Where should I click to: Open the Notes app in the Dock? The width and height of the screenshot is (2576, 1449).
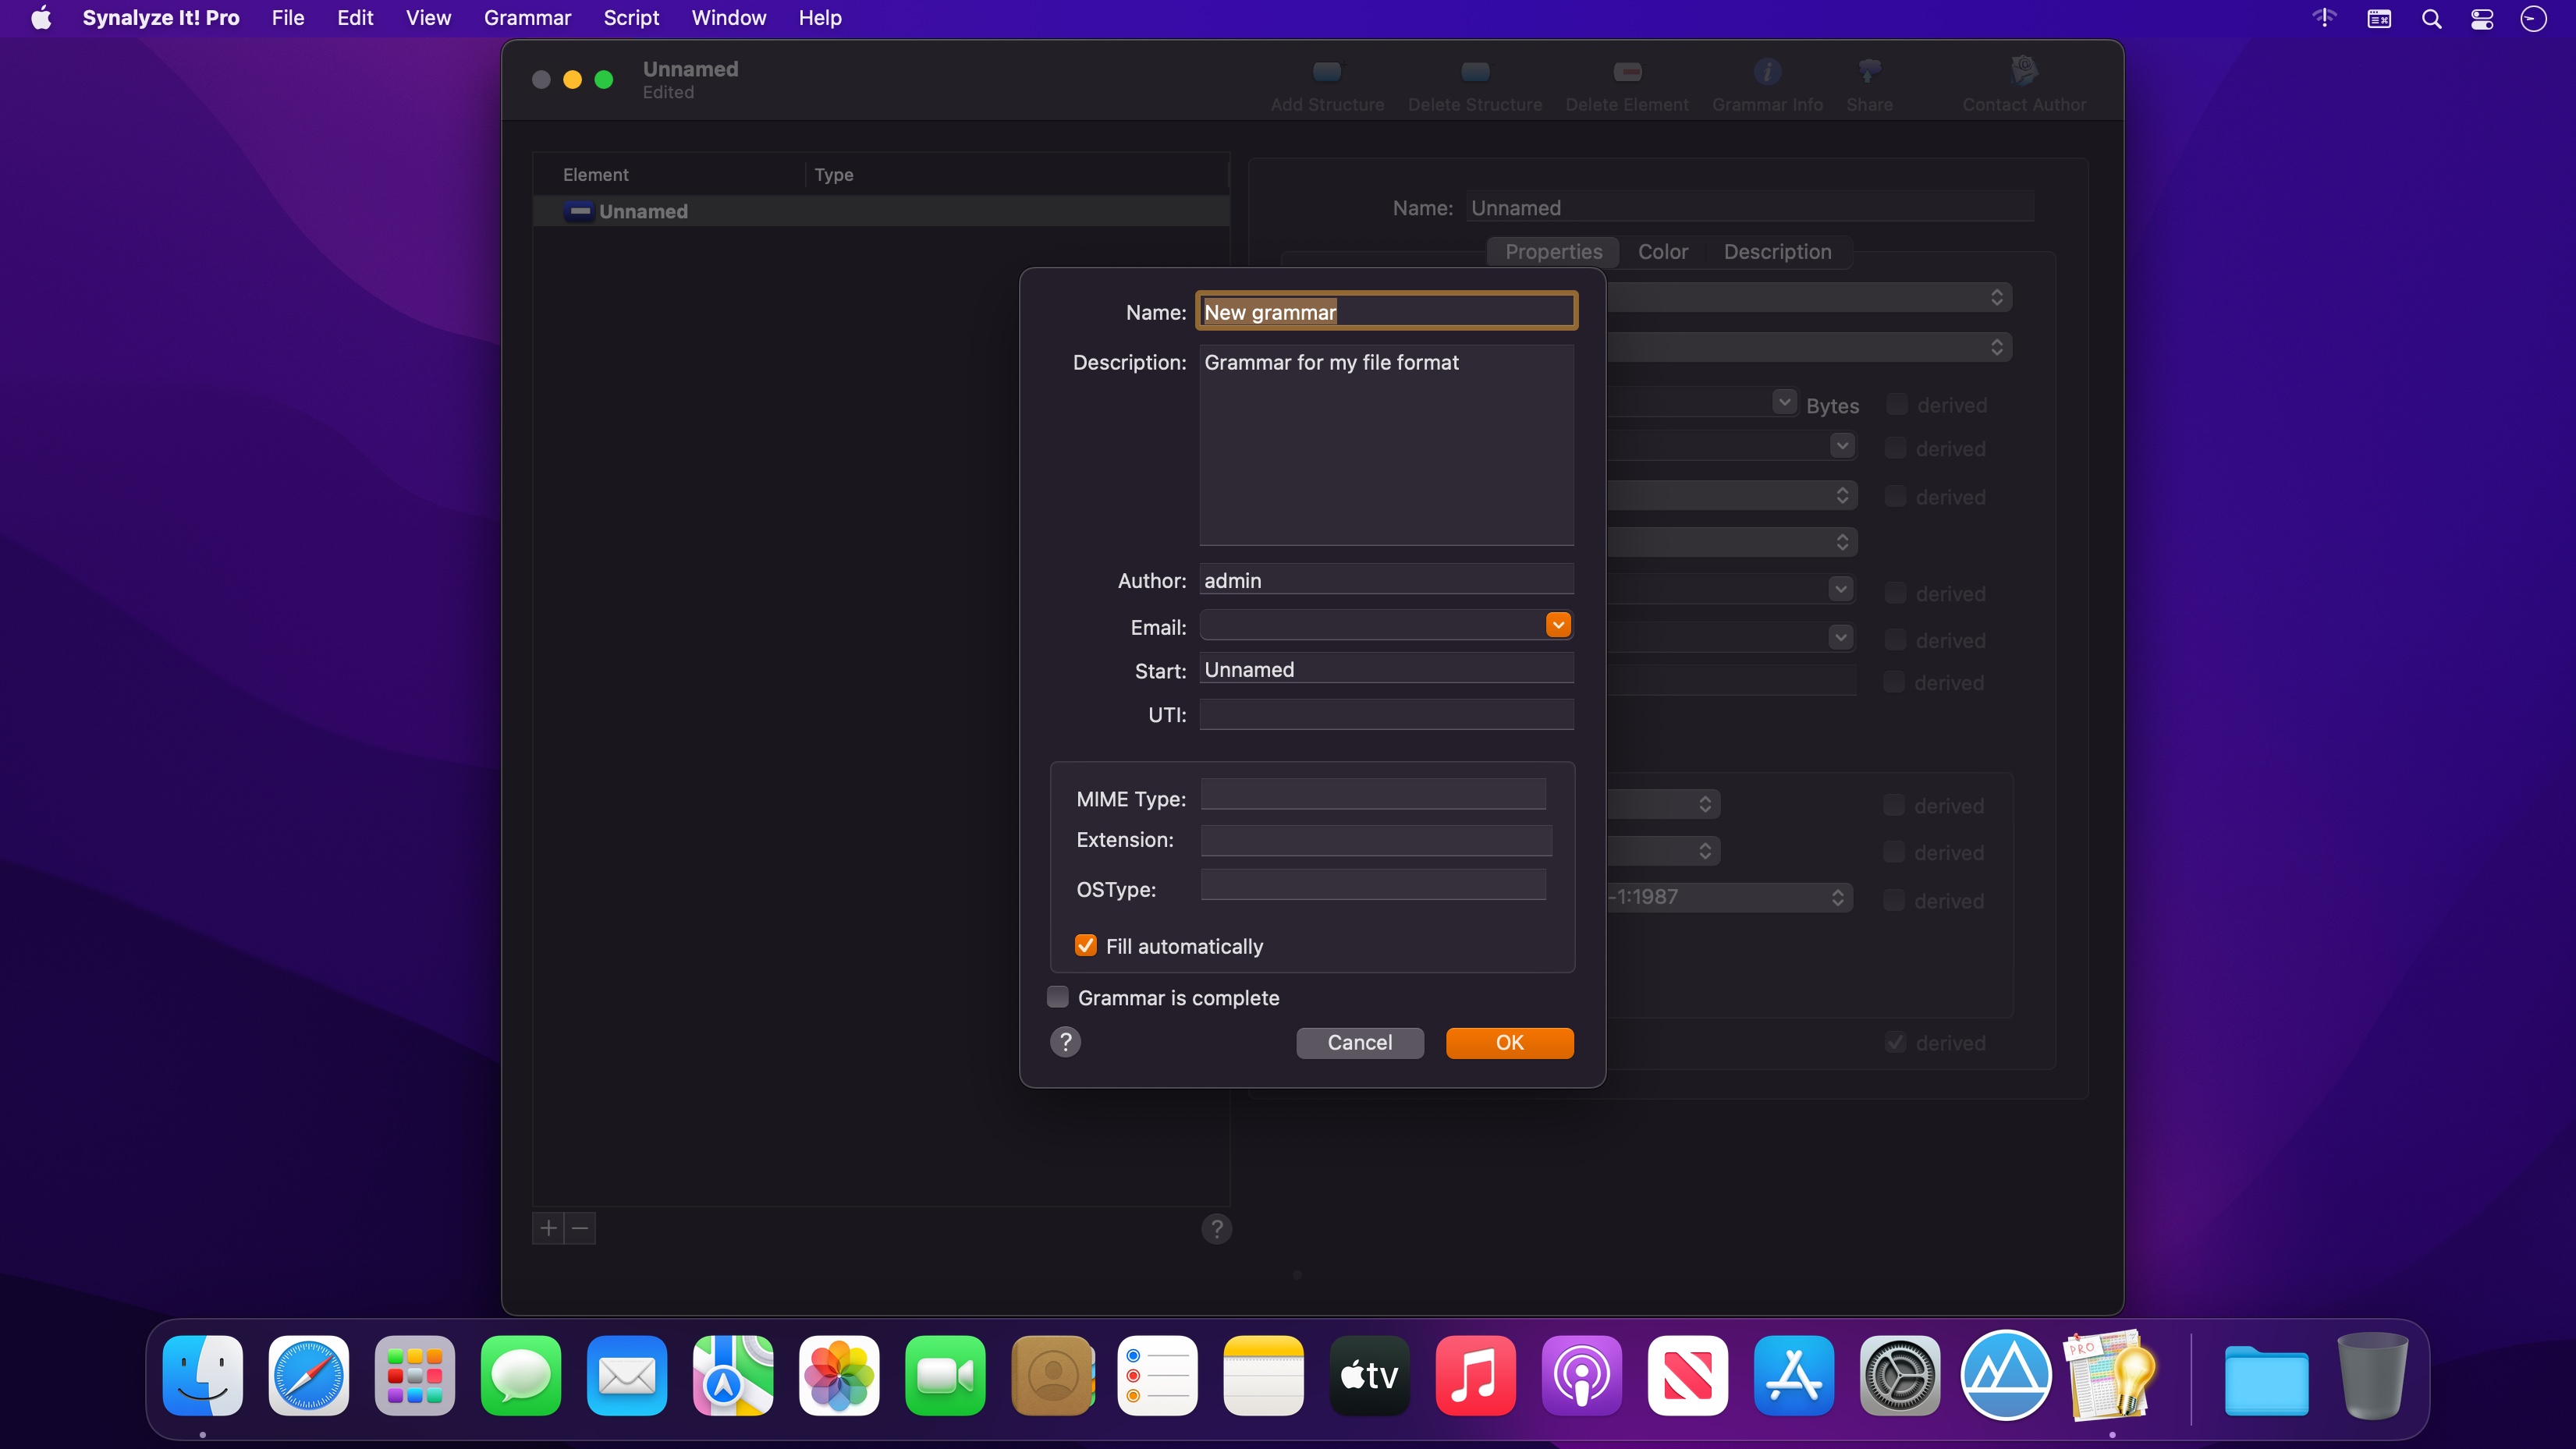(x=1263, y=1376)
